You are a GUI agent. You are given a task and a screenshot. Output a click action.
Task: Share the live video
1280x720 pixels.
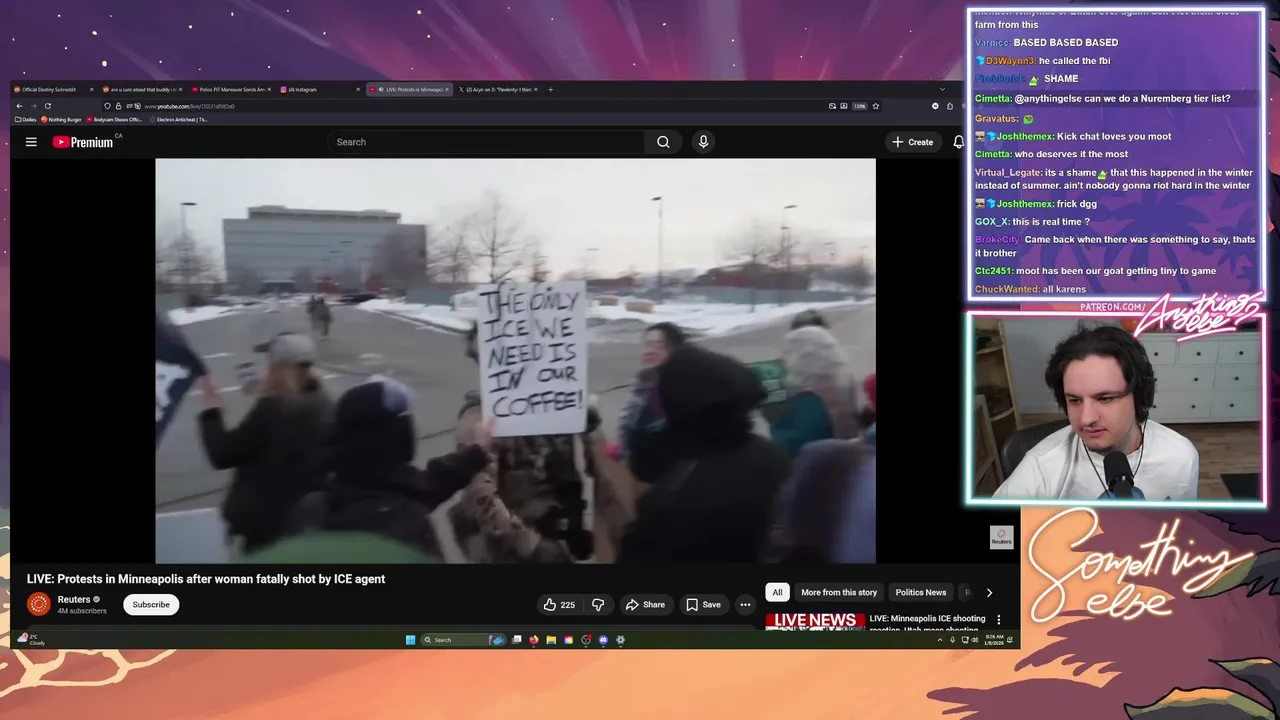click(644, 604)
